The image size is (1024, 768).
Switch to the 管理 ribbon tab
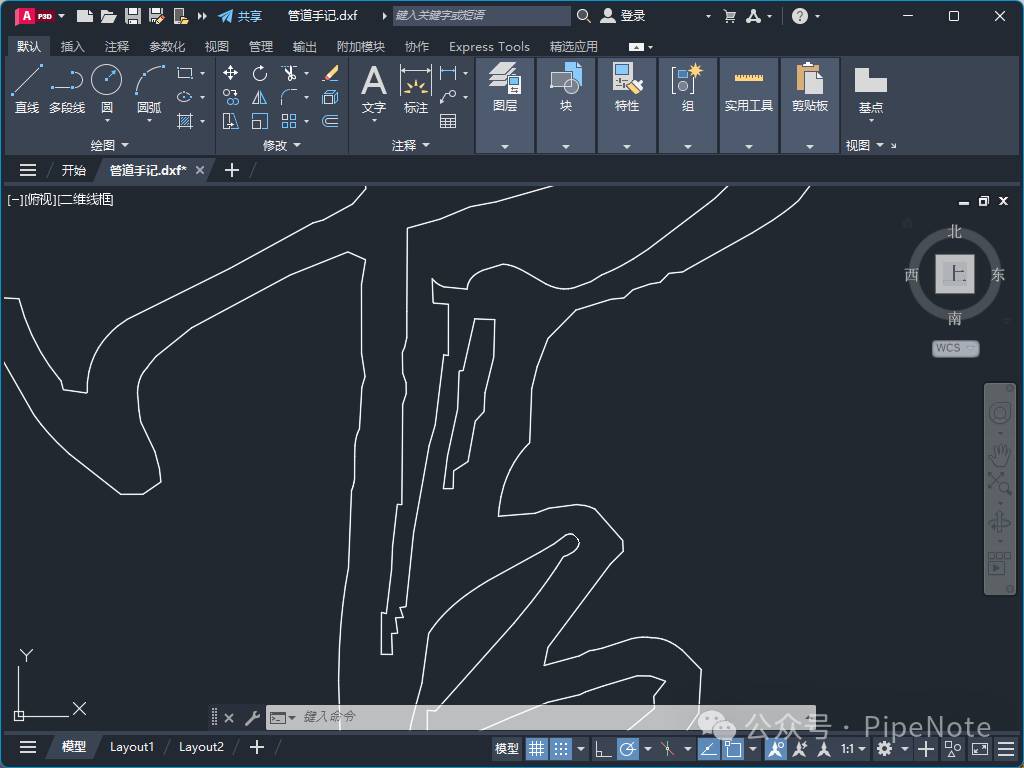pyautogui.click(x=261, y=46)
